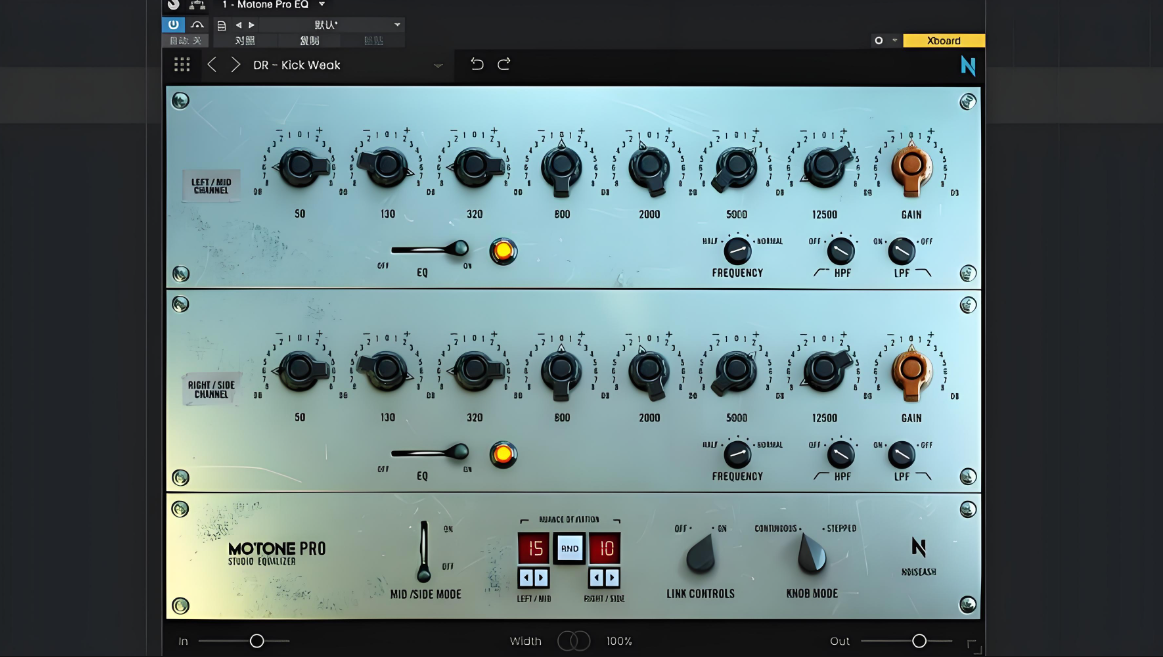Click the Right/Side channel 320 Hz knob
1163x657 pixels.
475,369
